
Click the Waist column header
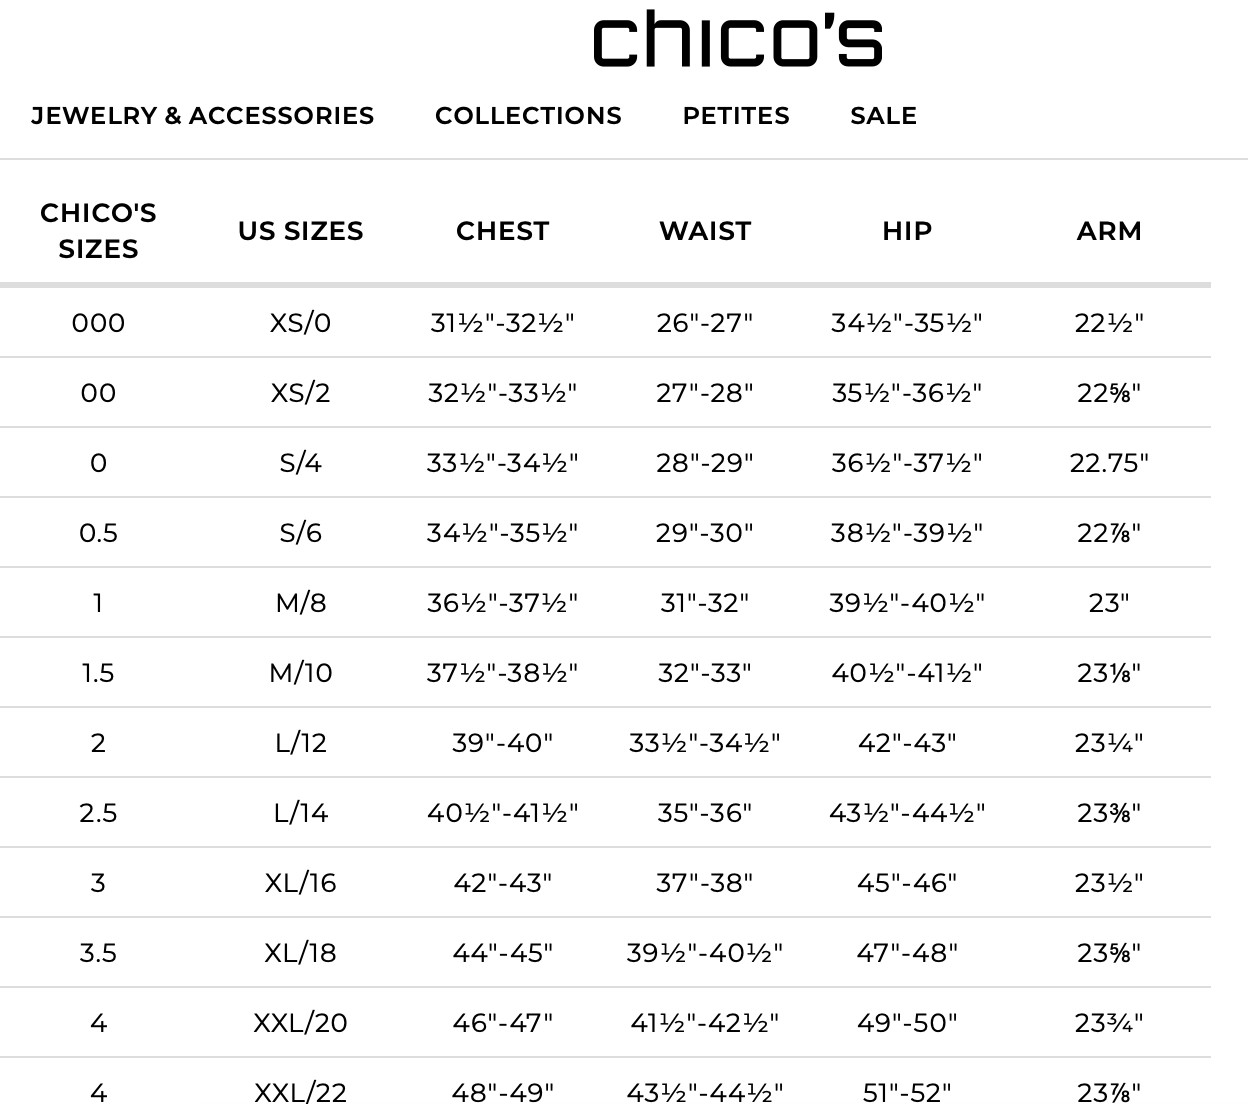click(705, 231)
